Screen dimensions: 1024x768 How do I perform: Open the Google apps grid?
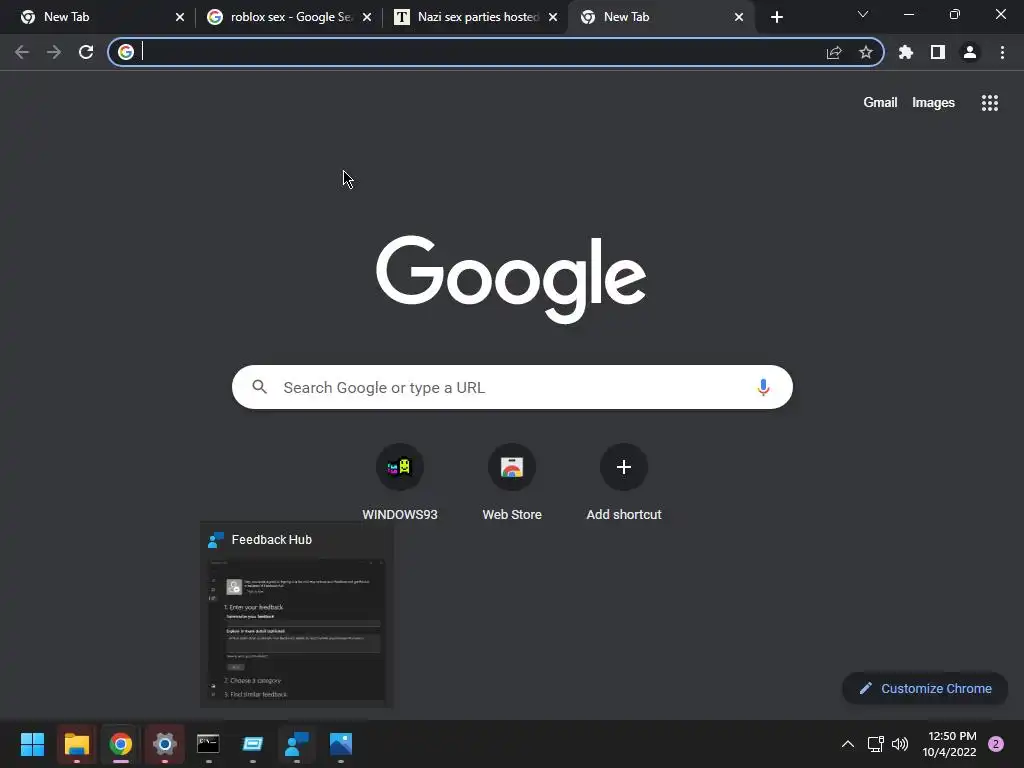(x=990, y=103)
